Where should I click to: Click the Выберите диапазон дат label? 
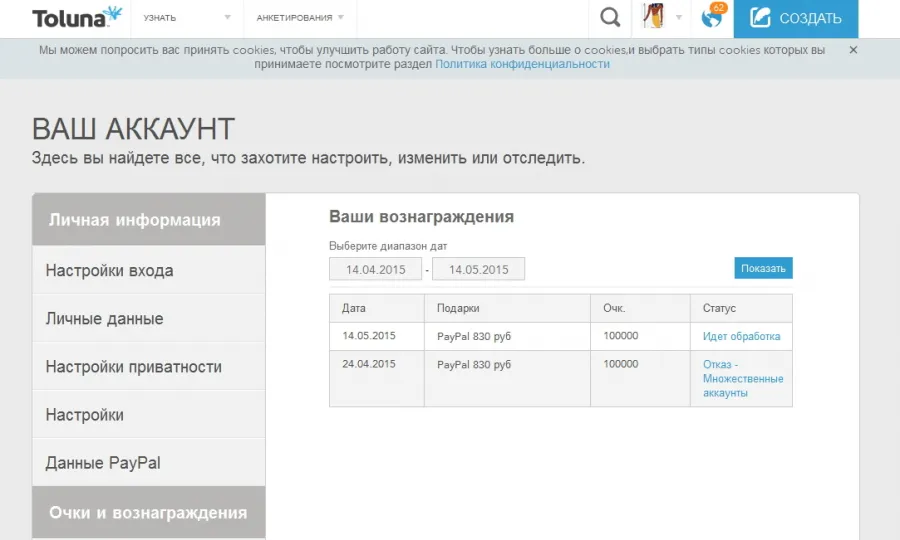click(388, 246)
